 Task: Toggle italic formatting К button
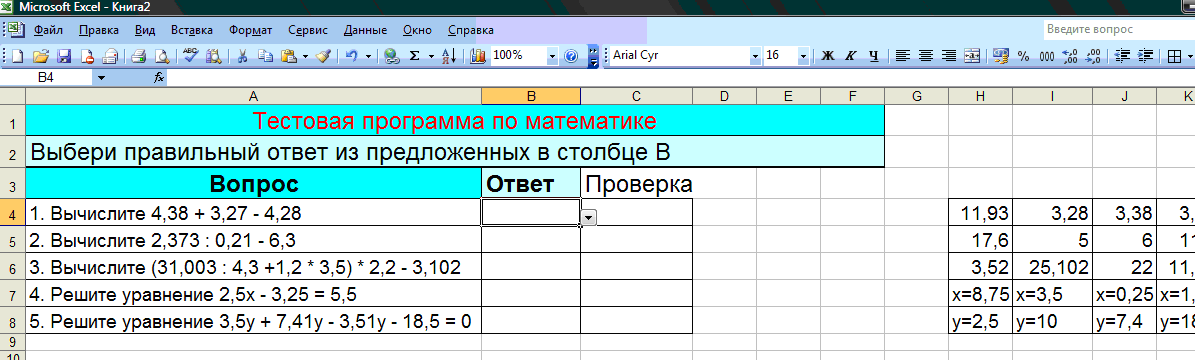point(851,56)
